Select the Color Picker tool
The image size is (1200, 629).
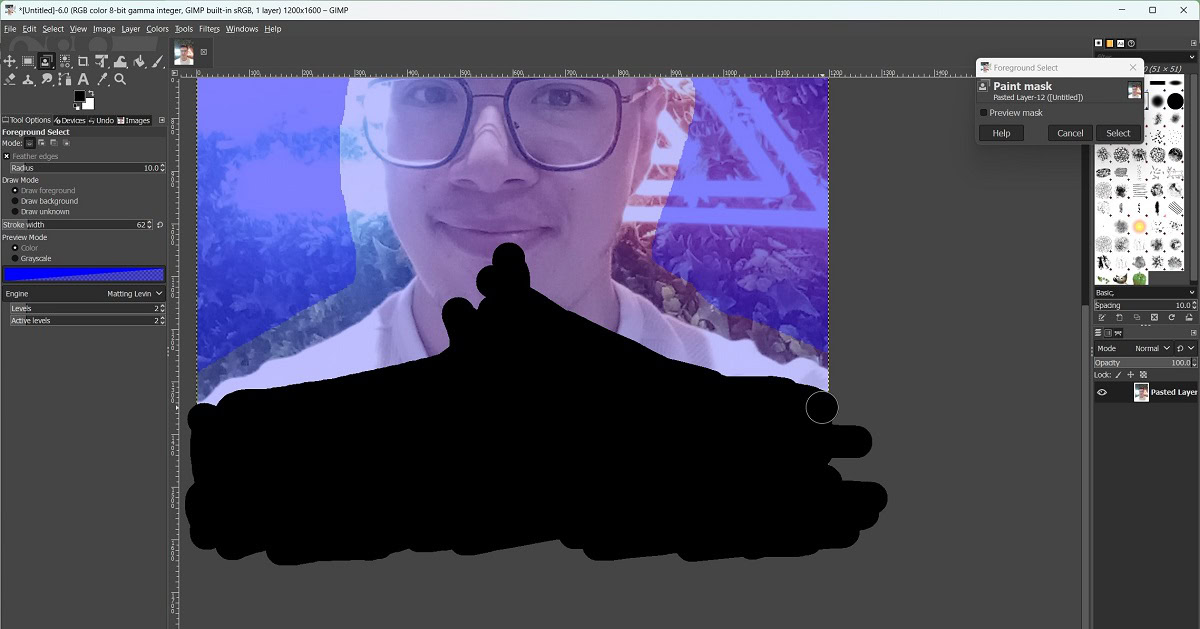[101, 79]
